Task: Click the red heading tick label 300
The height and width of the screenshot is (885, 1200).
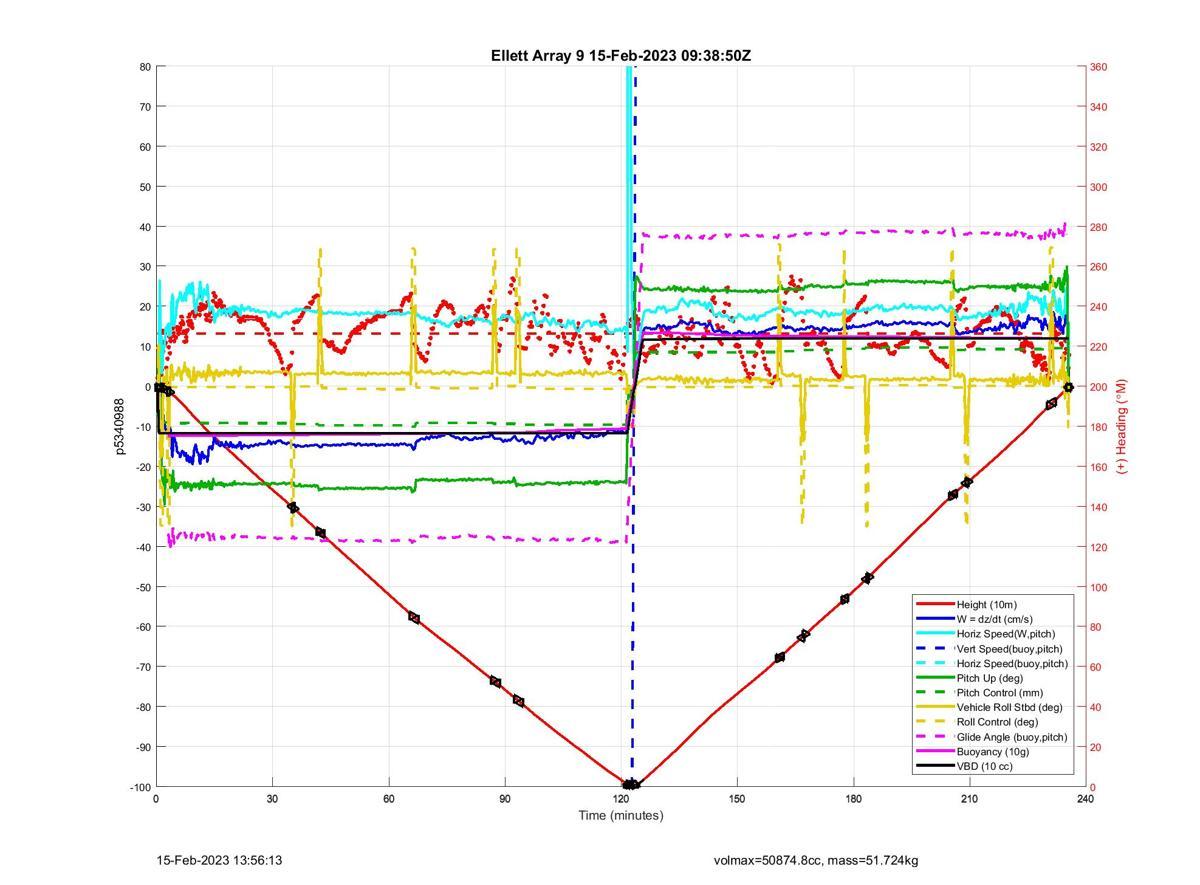Action: [x=1098, y=187]
